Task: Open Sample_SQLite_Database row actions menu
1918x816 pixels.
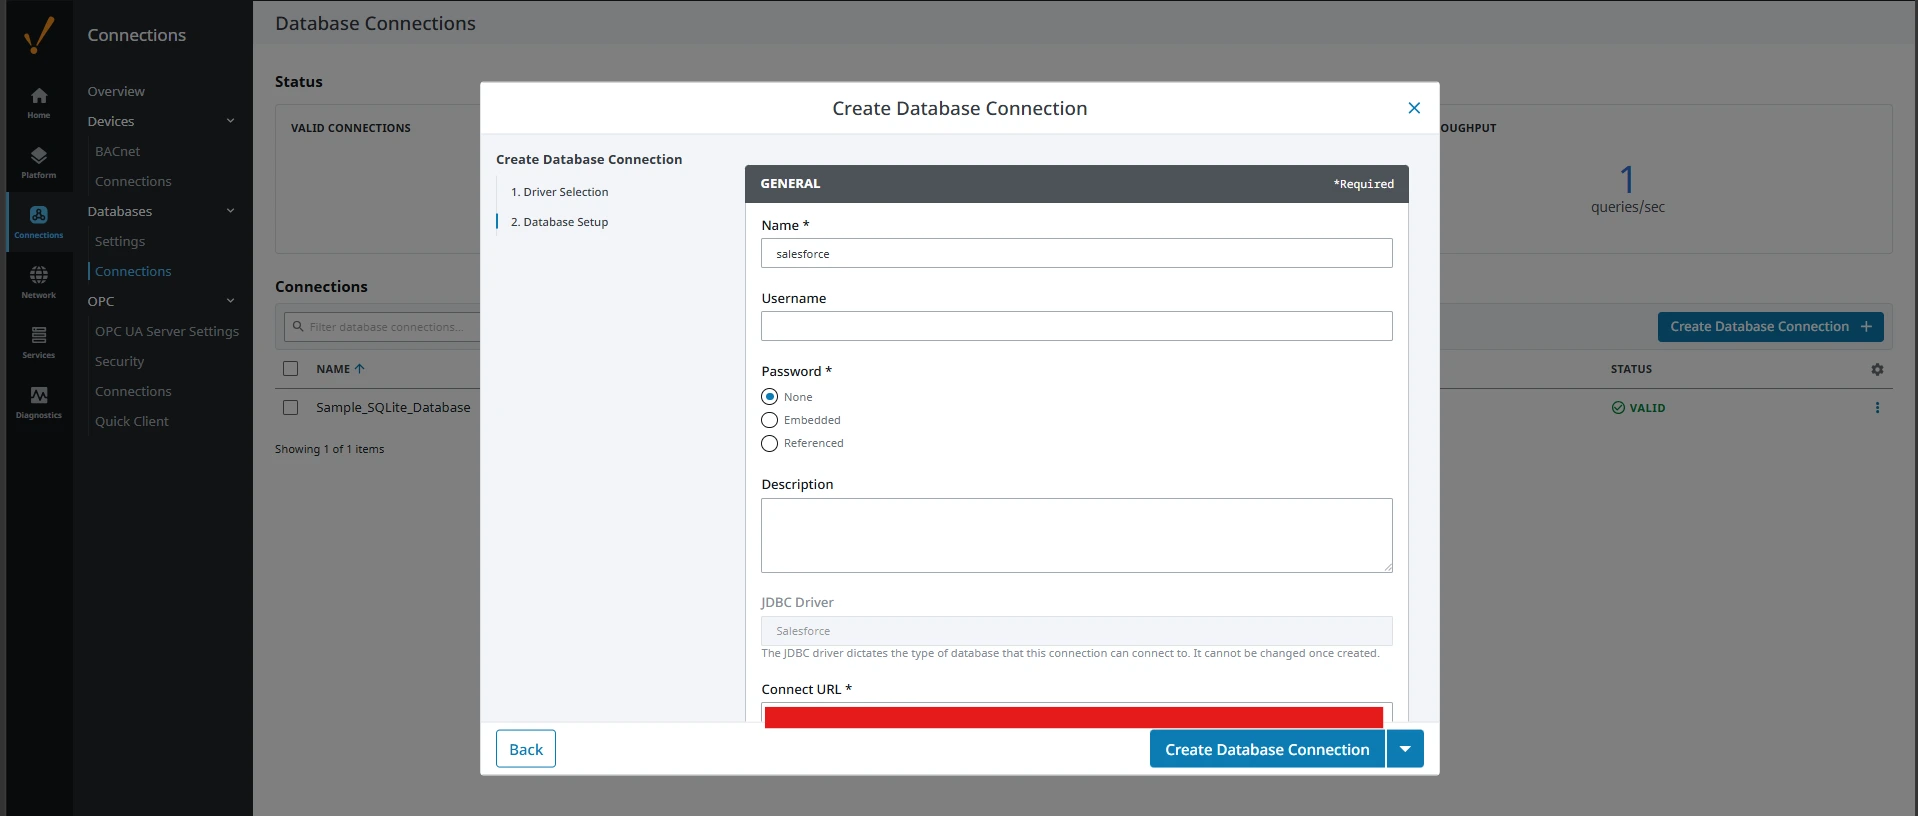Action: pyautogui.click(x=1877, y=408)
